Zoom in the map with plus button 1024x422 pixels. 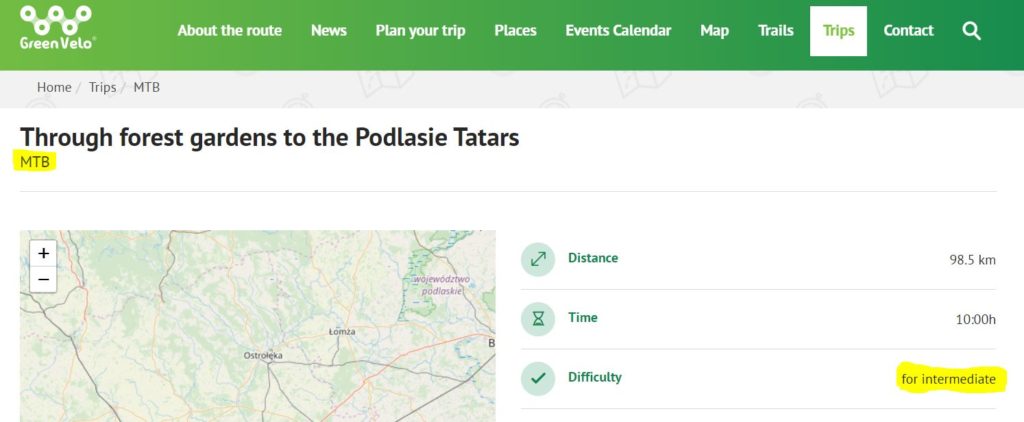point(43,253)
